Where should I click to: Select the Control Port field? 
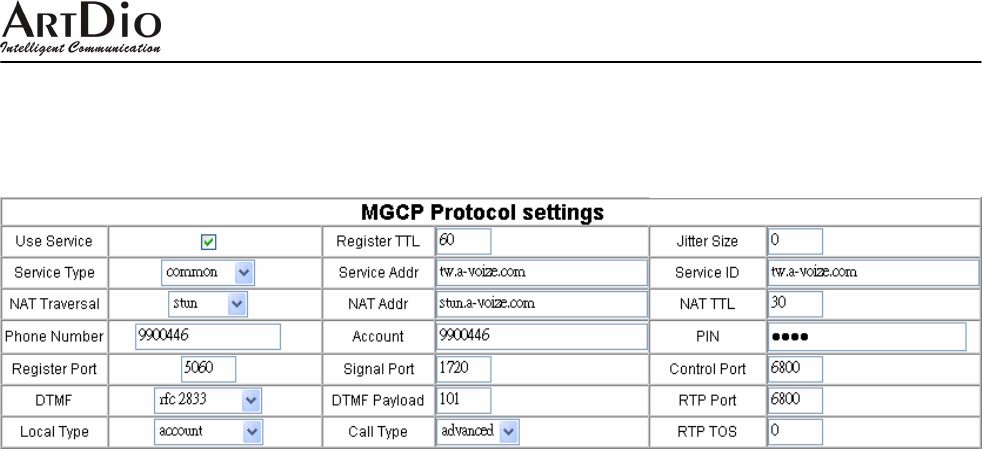click(x=795, y=368)
